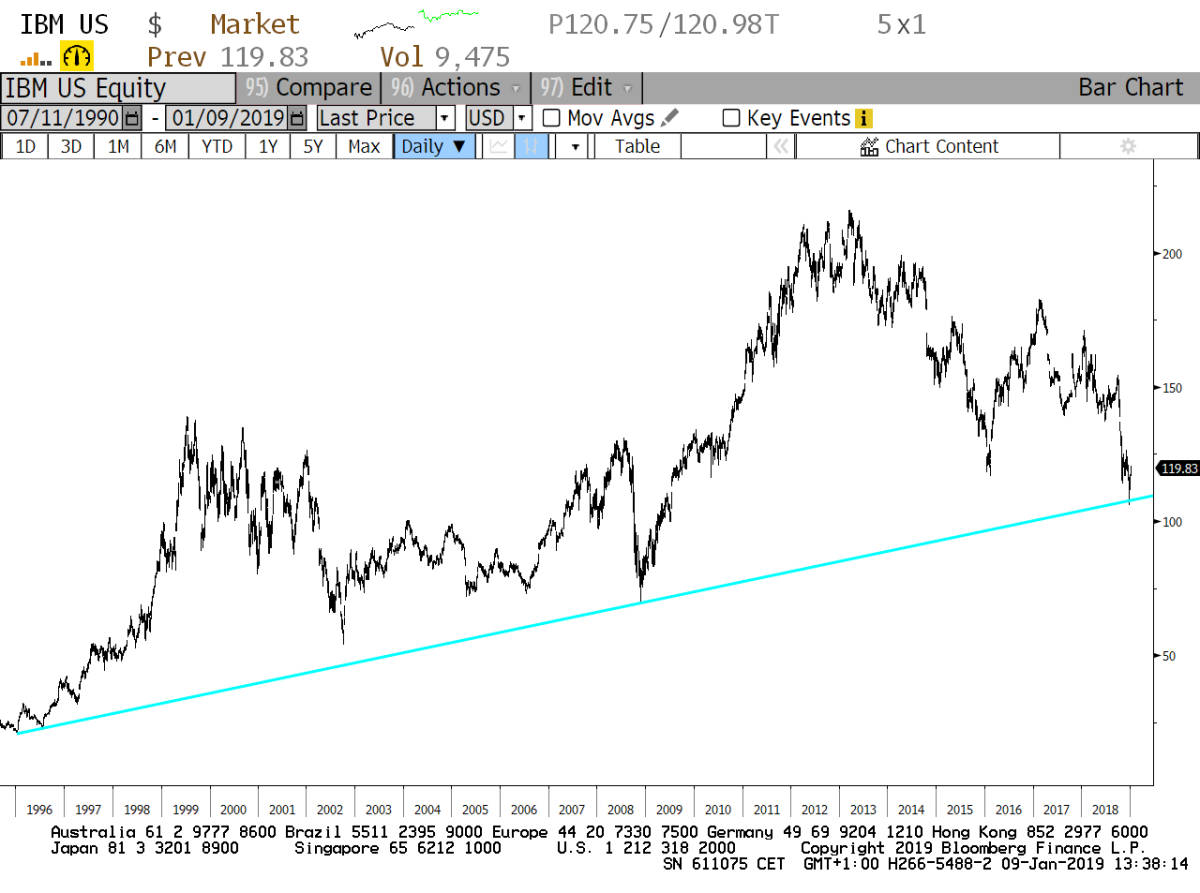Screen dimensions: 1200x893
Task: Click the yellow gauge icon beside Prev
Action: 77,56
